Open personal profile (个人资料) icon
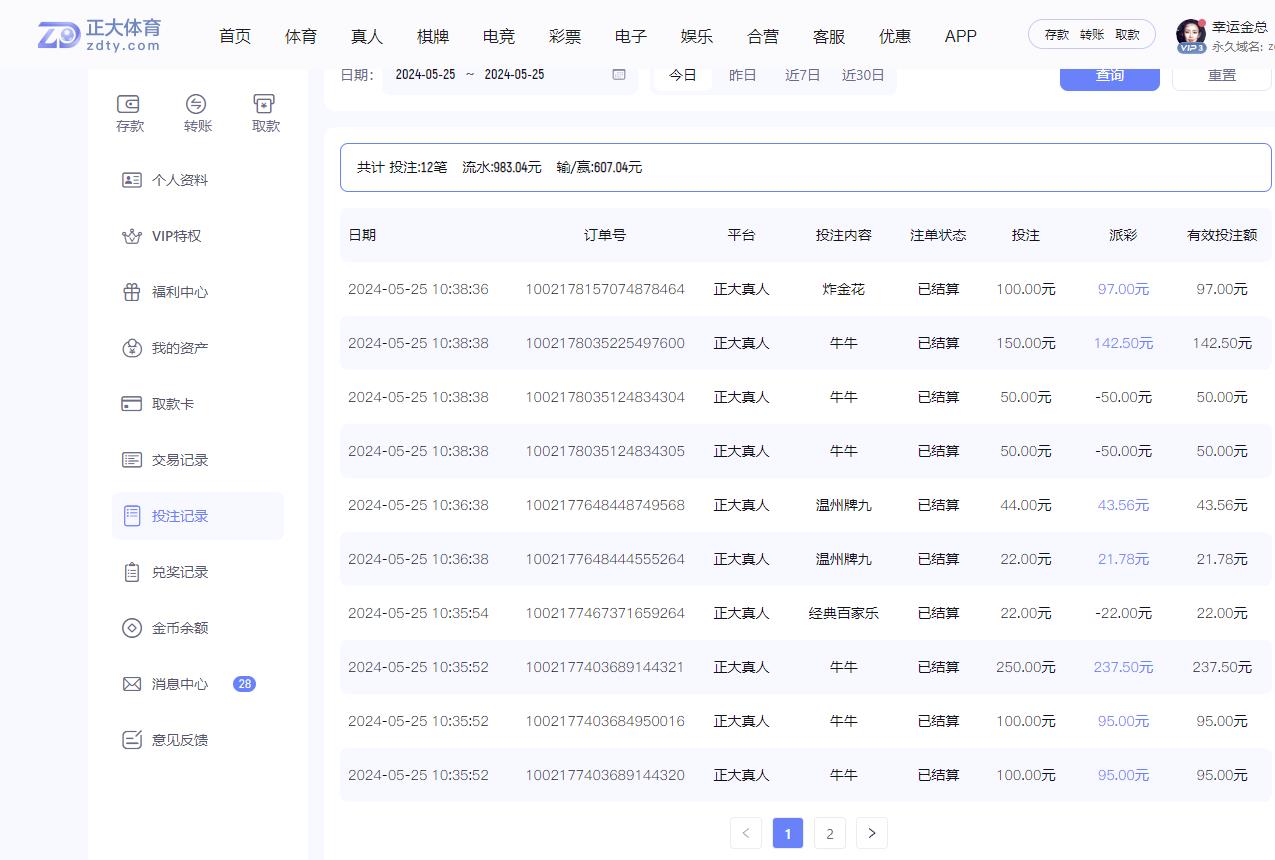The height and width of the screenshot is (860, 1275). (131, 180)
